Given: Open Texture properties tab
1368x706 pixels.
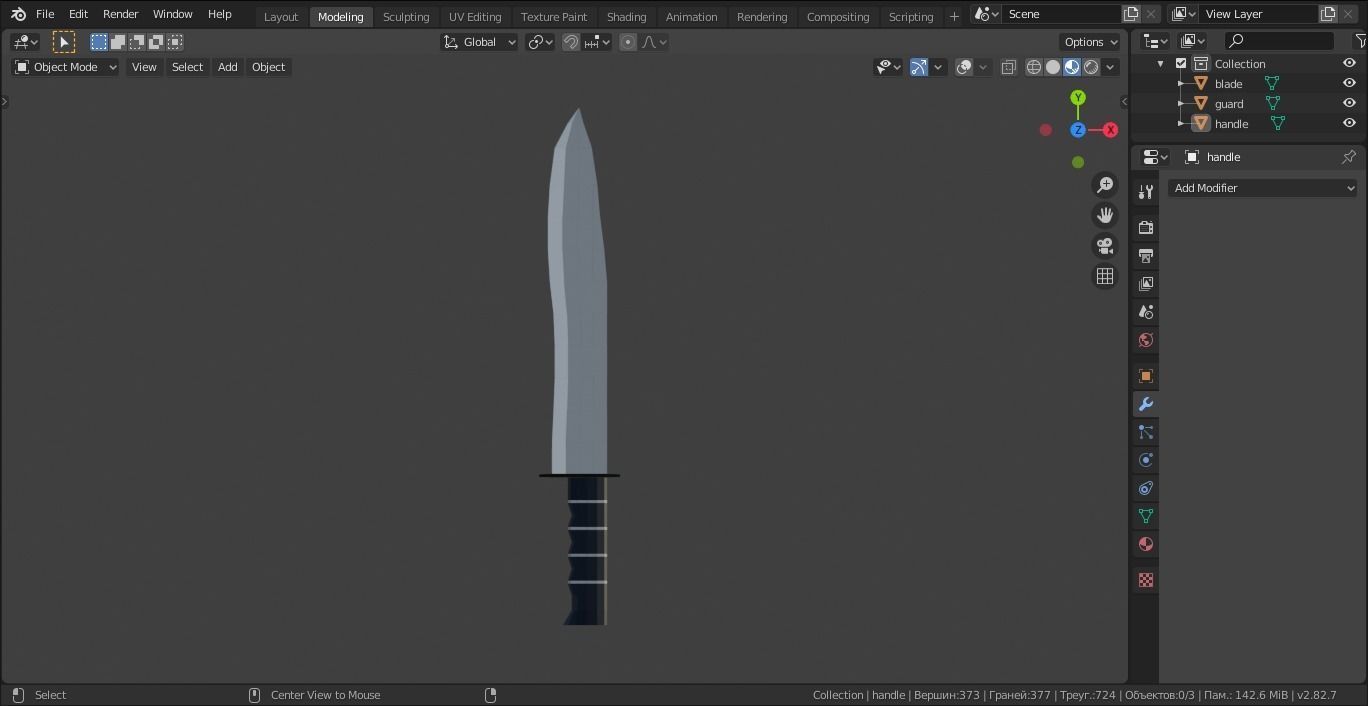Looking at the screenshot, I should click(1146, 580).
